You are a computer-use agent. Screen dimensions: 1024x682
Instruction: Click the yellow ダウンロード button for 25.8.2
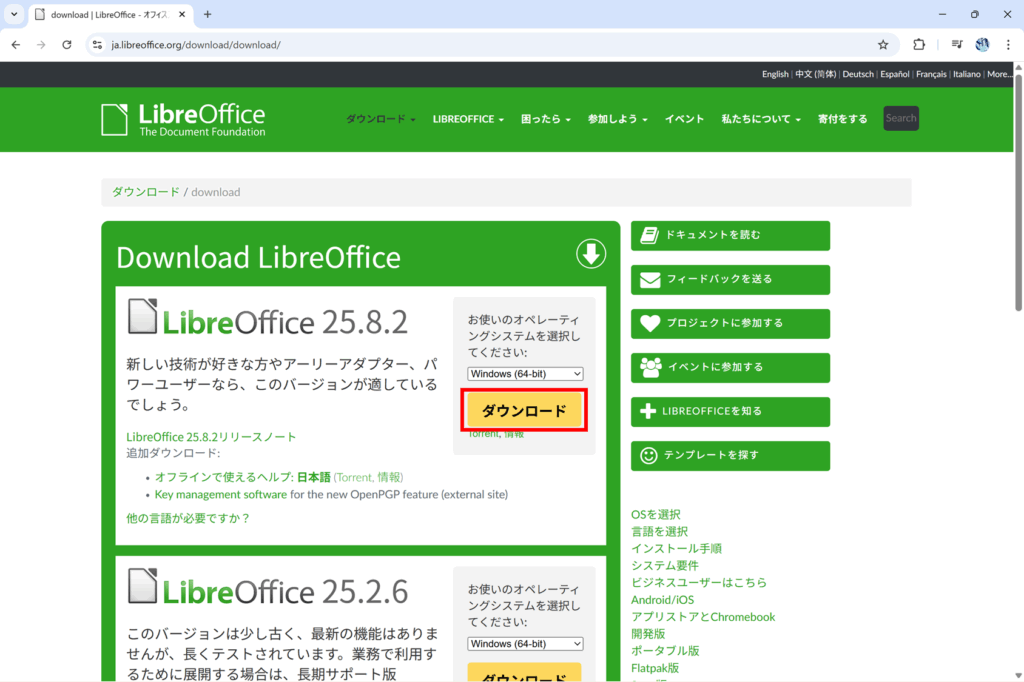pyautogui.click(x=524, y=411)
